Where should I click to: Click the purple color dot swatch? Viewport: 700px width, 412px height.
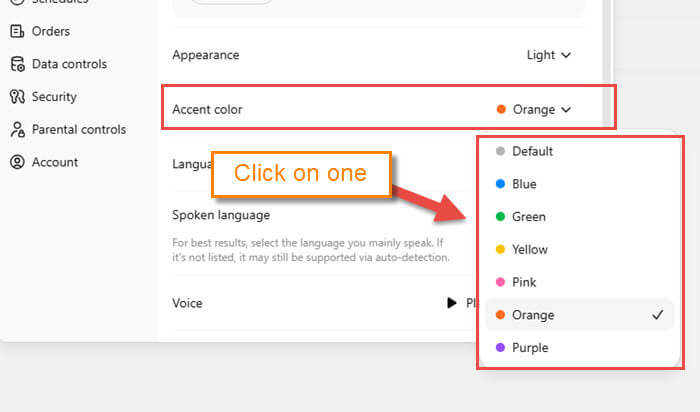point(499,348)
